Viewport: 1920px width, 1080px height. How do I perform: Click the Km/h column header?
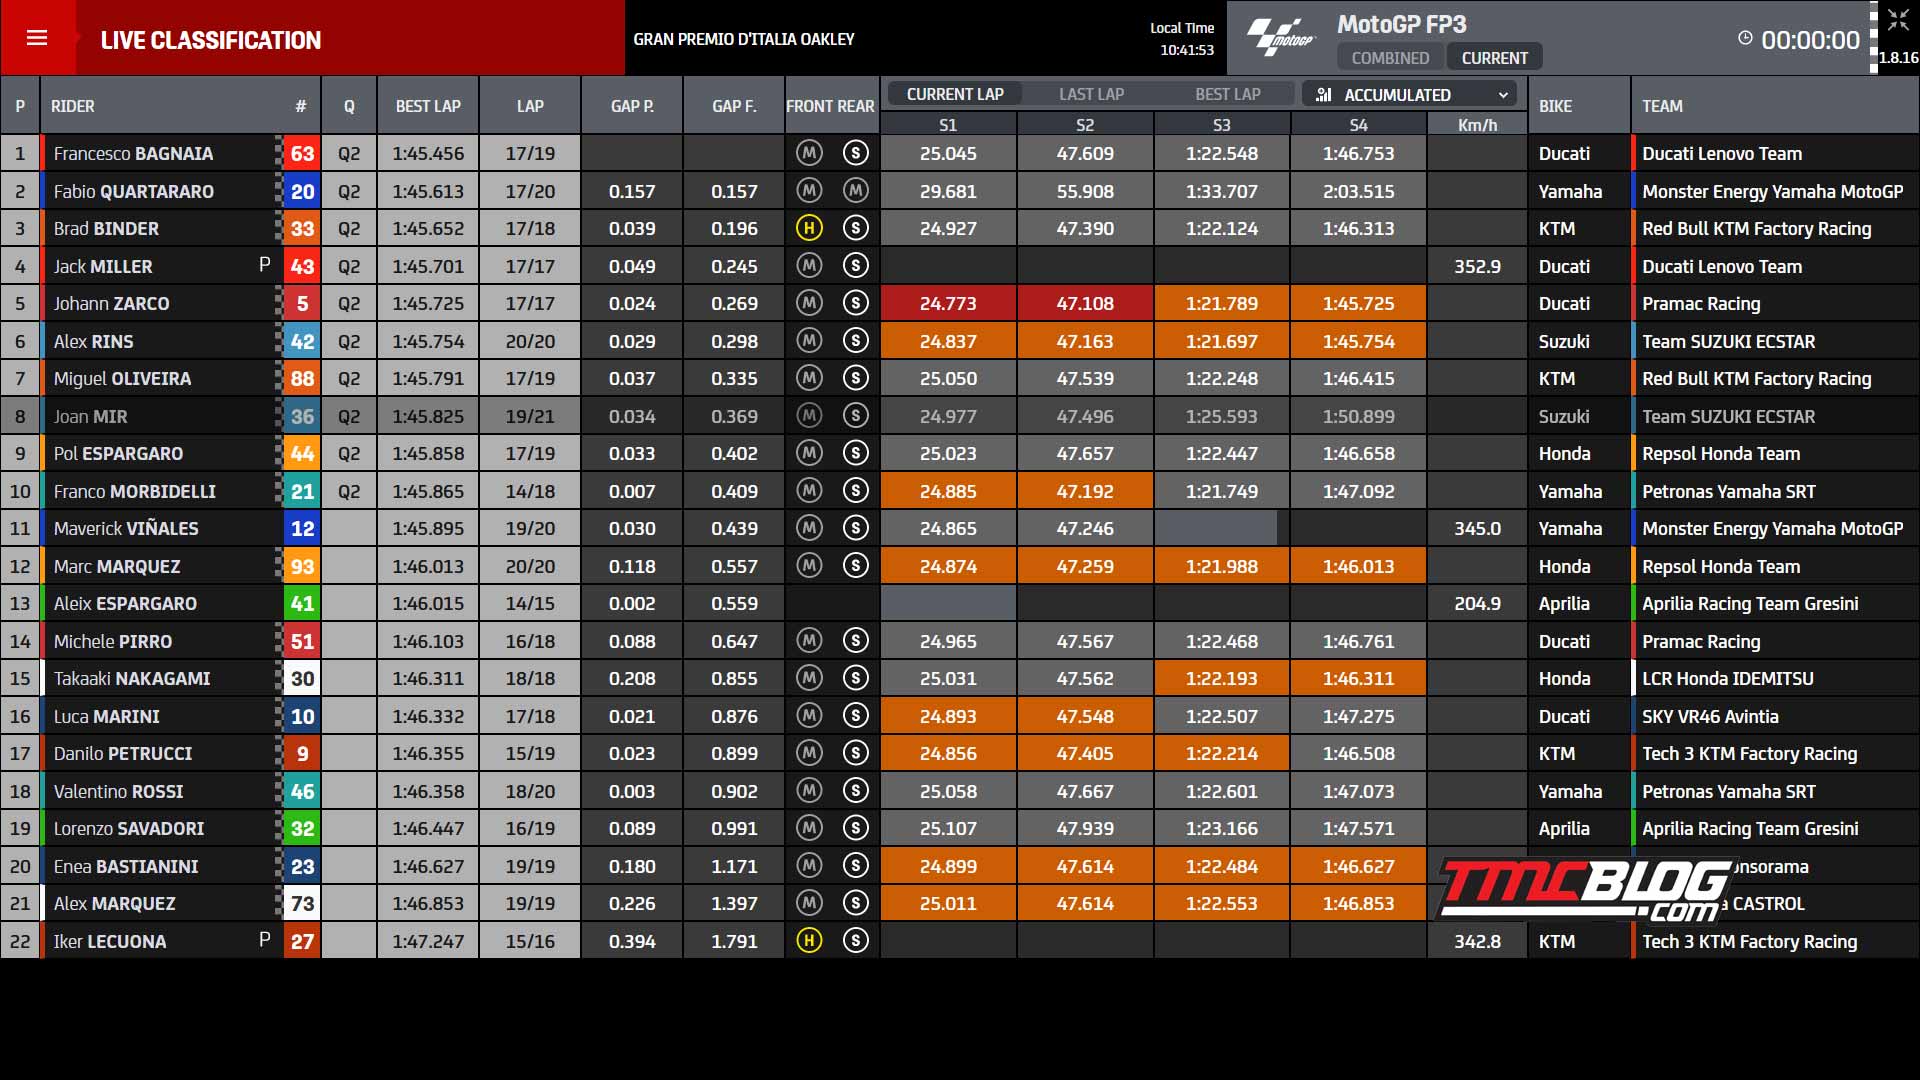coord(1477,125)
